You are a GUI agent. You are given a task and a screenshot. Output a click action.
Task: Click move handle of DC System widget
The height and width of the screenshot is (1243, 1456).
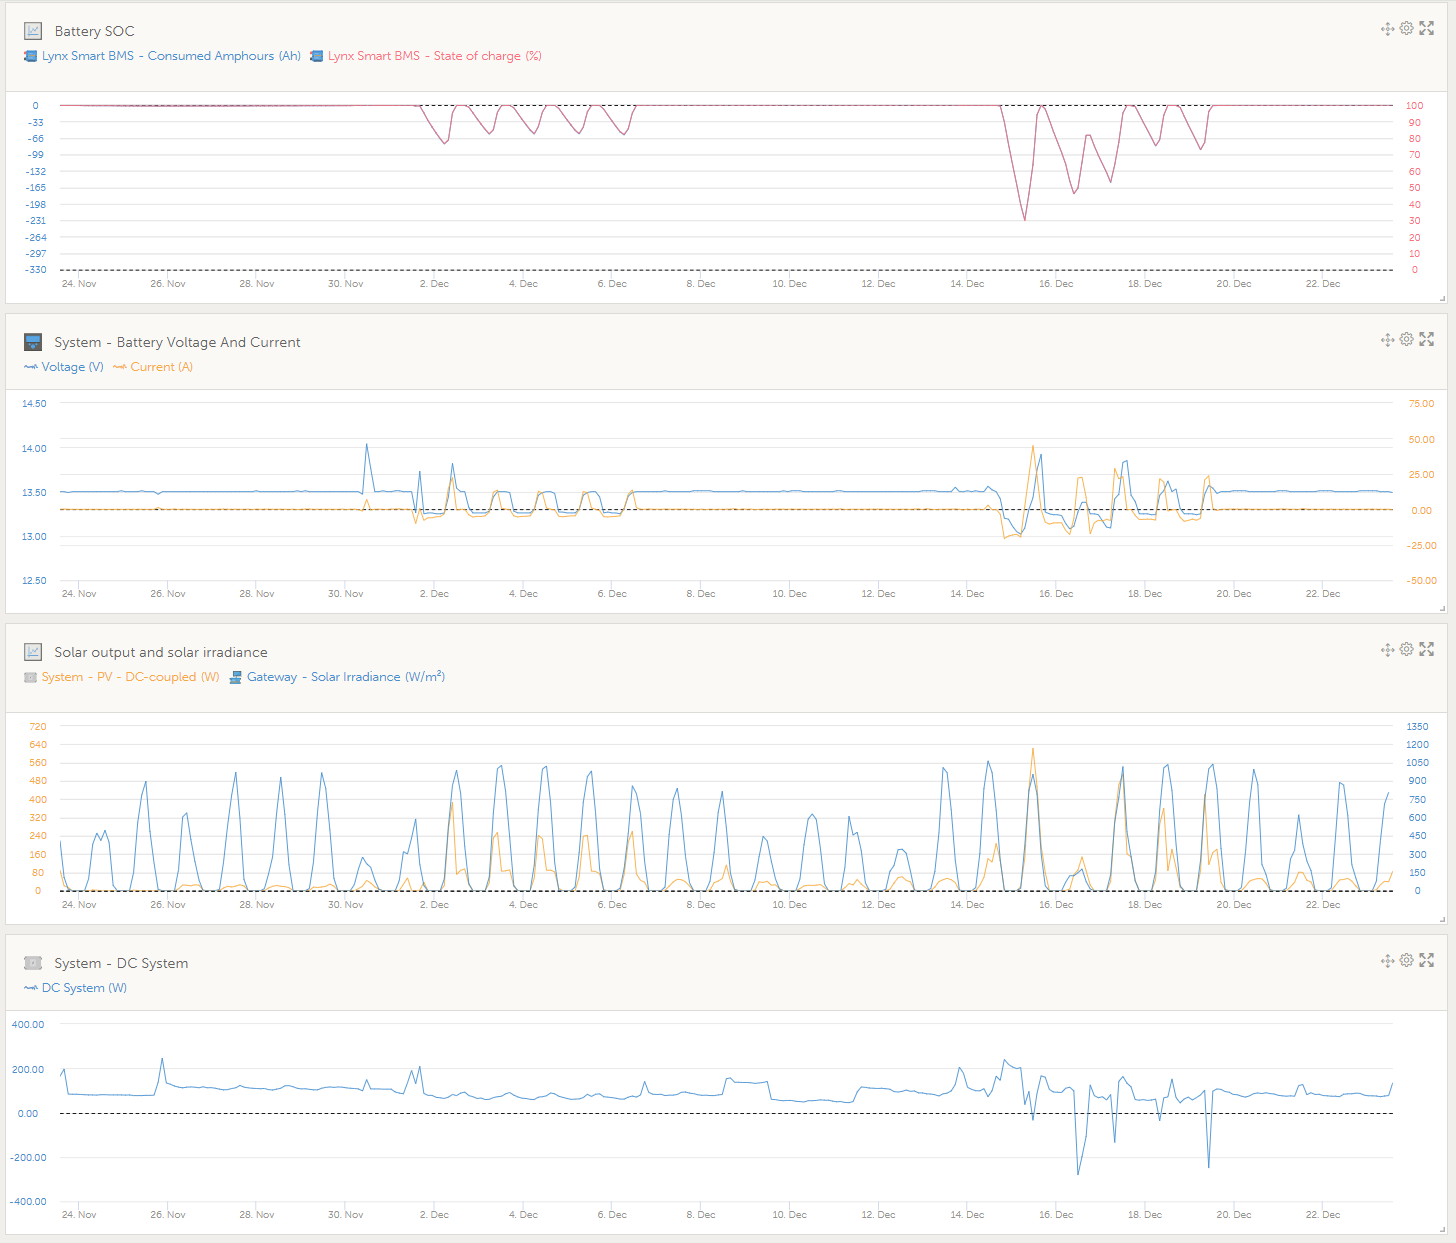(1387, 961)
